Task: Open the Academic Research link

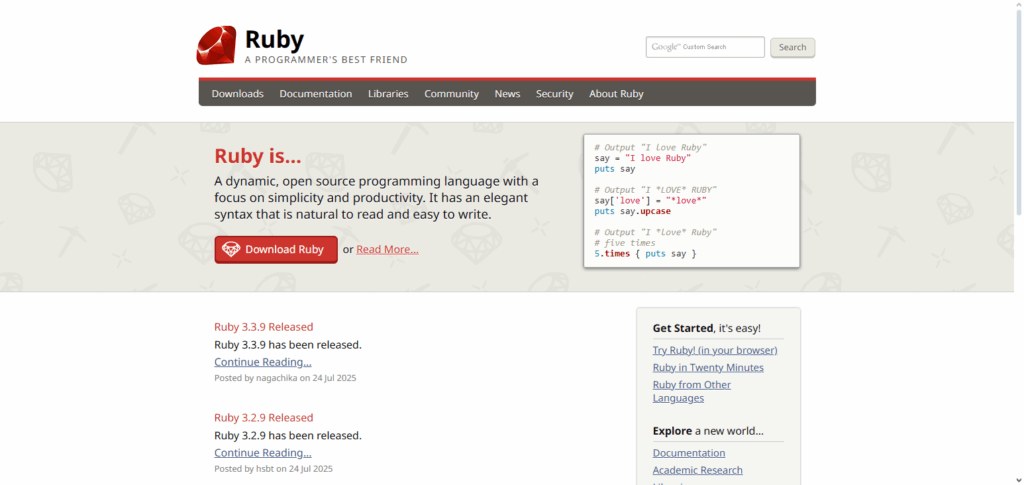Action: tap(697, 470)
